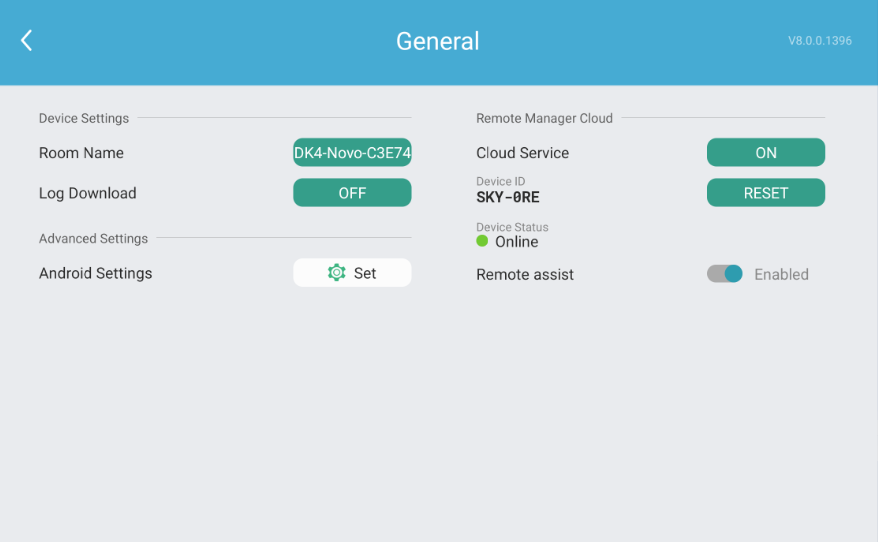Screen dimensions: 878x542
Task: Click the Log Download label
Action: (87, 193)
